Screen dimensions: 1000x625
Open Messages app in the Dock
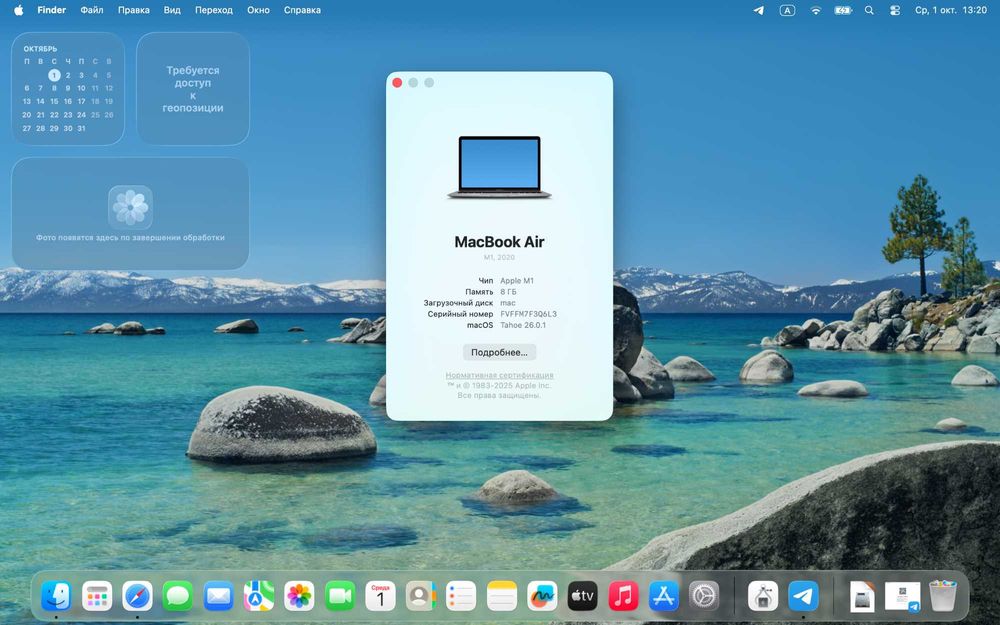[178, 596]
